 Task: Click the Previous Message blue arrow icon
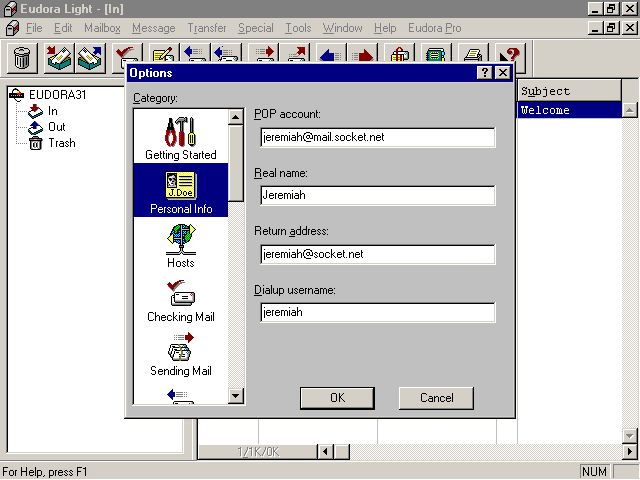coord(331,54)
